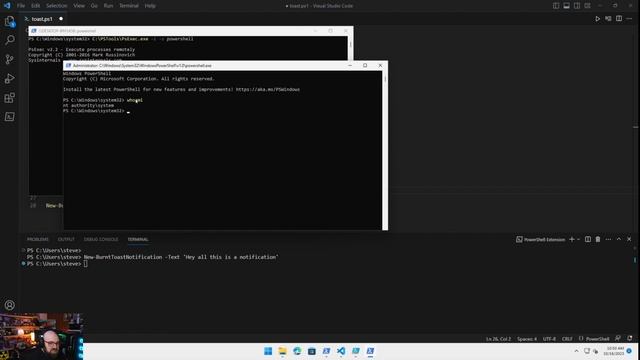This screenshot has width=640, height=360.
Task: Open File Explorer from taskbar
Action: pos(282,351)
